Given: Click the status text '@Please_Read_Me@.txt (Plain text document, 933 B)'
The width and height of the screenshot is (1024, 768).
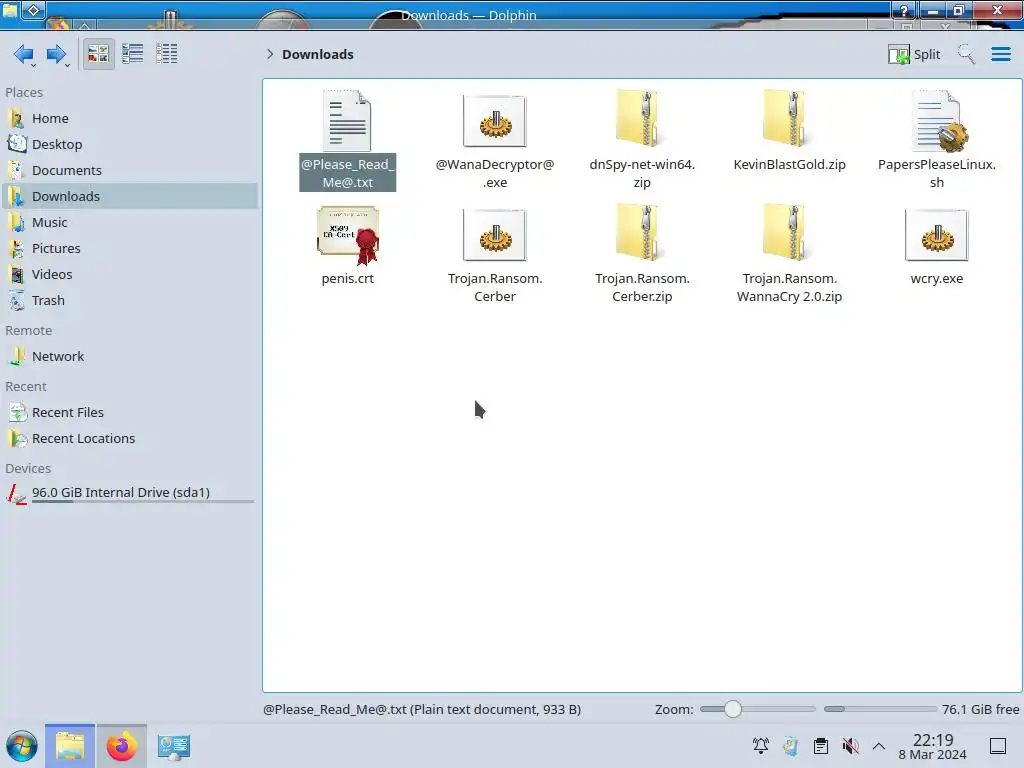Looking at the screenshot, I should point(422,709).
